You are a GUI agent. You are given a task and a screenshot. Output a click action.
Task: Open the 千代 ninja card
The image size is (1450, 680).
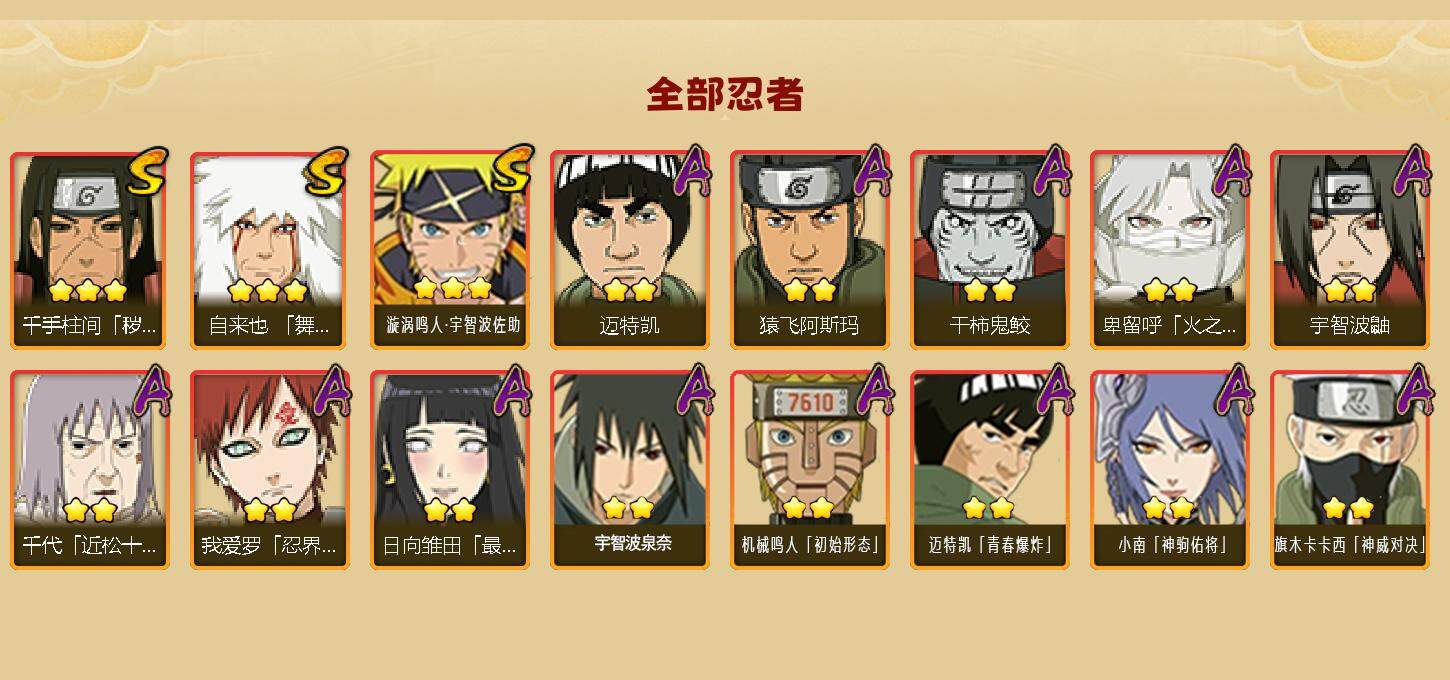[90, 470]
